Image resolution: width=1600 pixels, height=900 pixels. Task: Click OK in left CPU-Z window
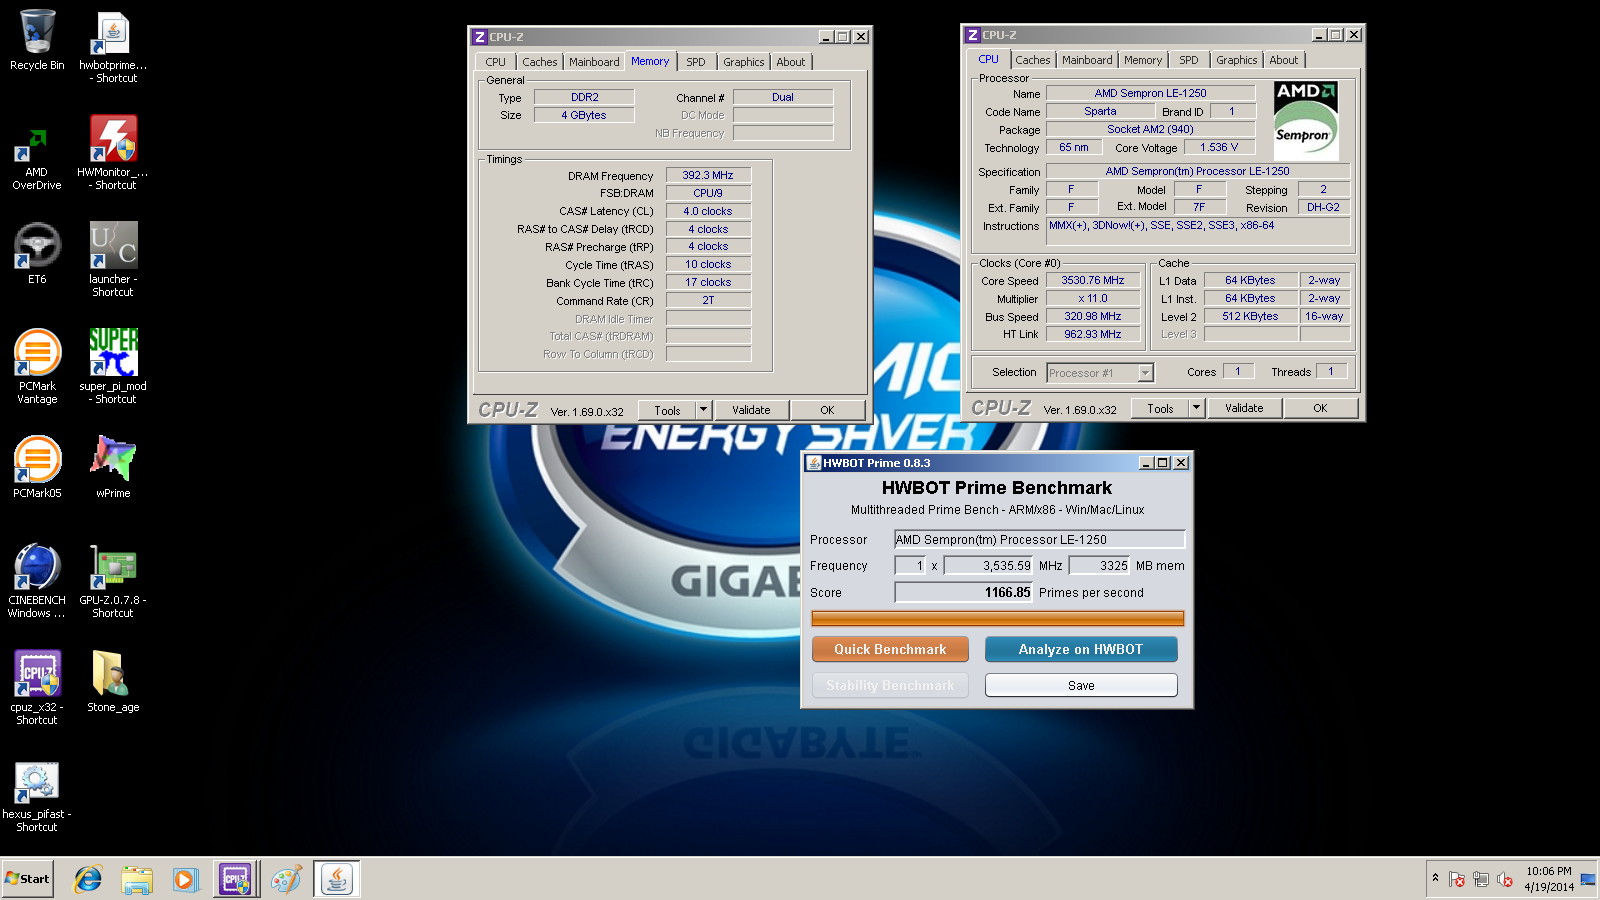tap(827, 410)
